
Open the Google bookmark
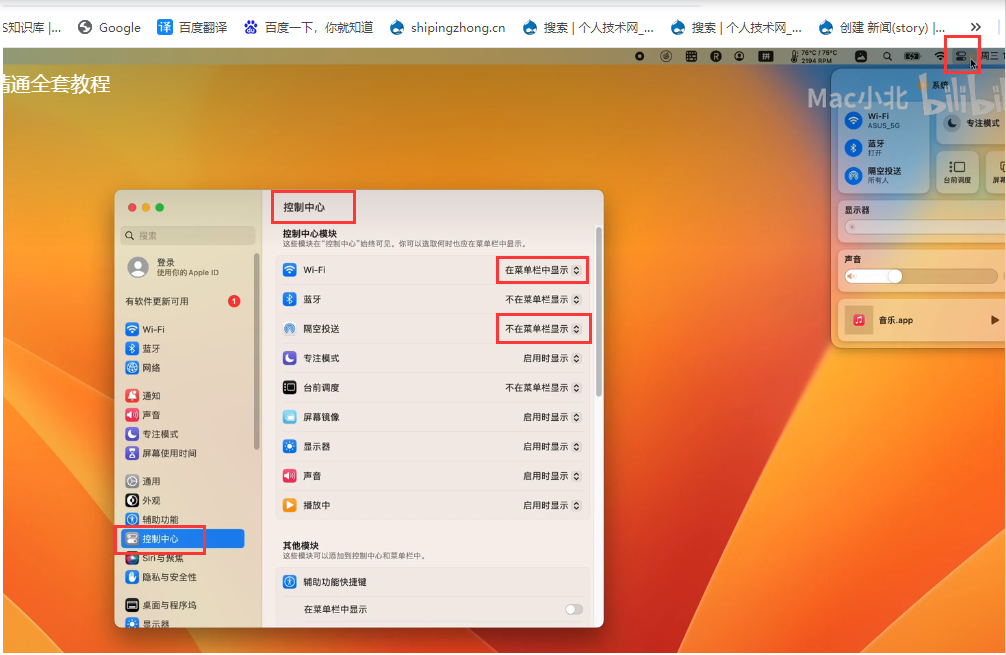point(109,28)
